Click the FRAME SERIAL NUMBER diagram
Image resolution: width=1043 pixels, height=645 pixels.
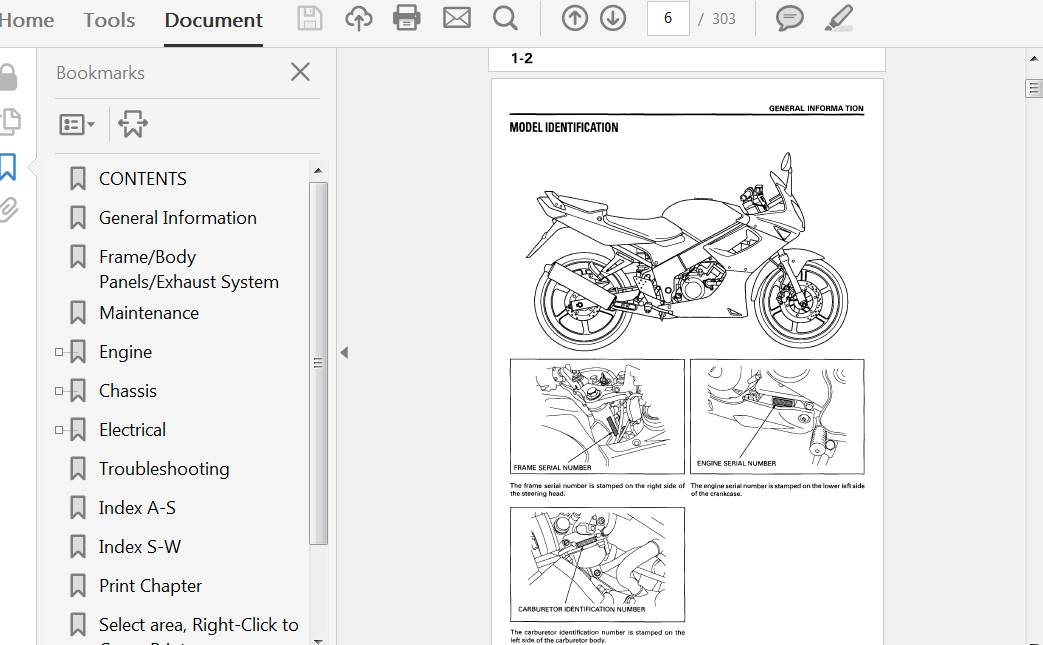597,417
